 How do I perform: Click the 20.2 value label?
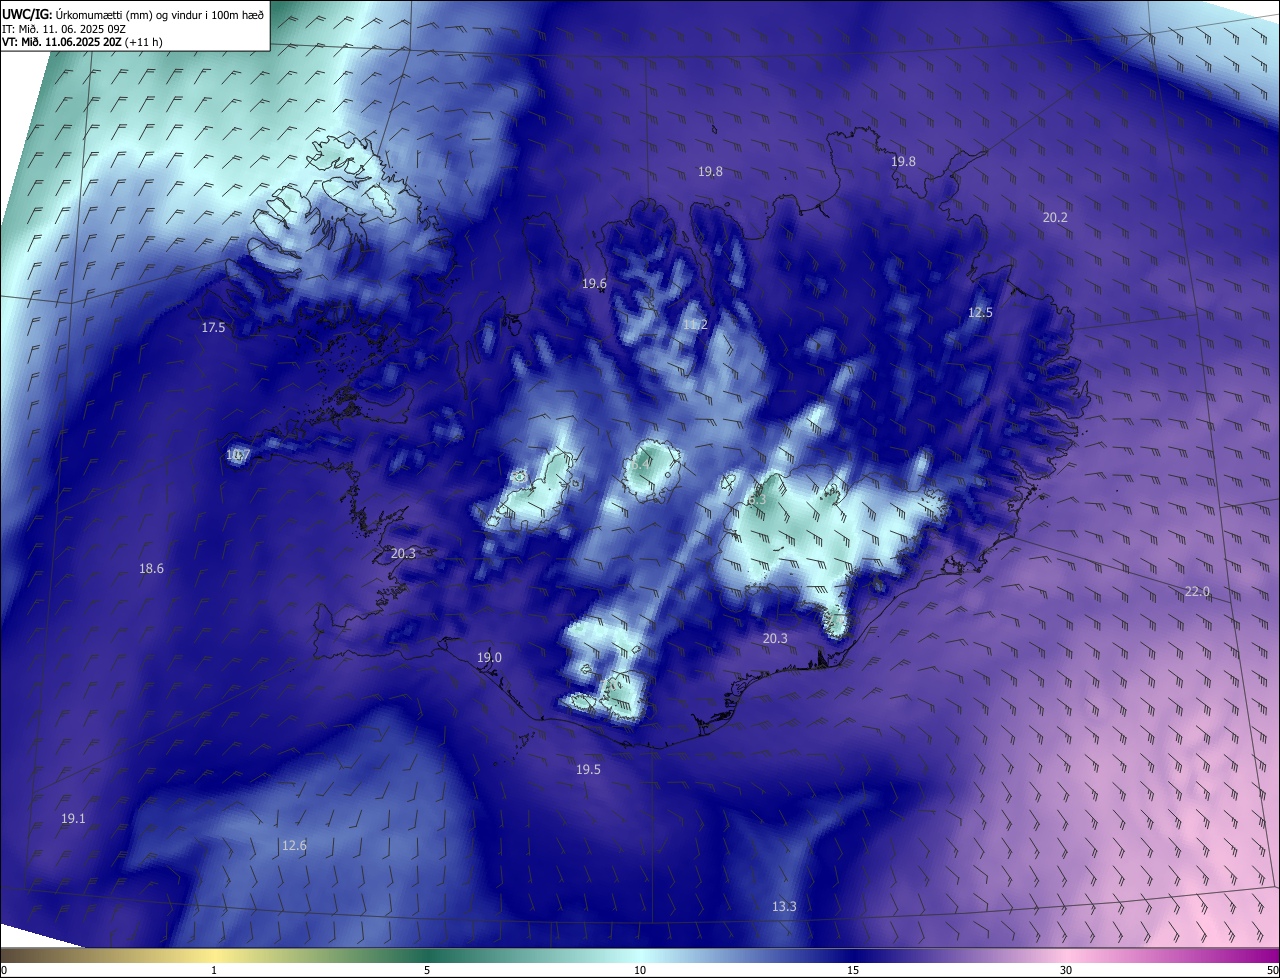point(1055,217)
